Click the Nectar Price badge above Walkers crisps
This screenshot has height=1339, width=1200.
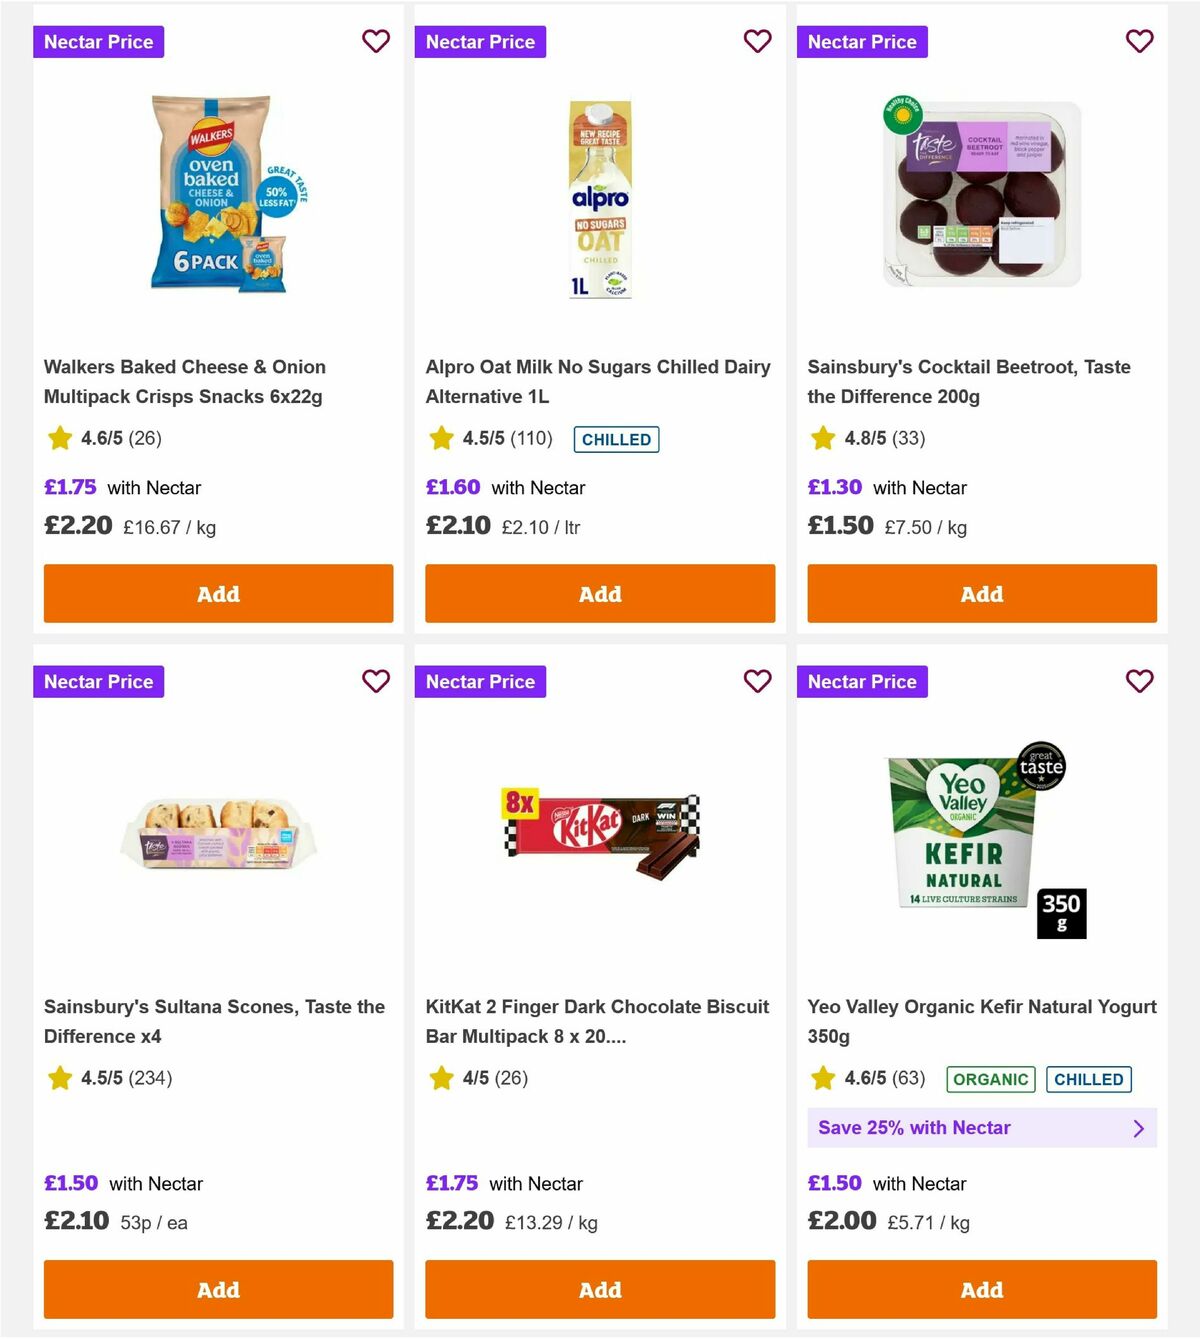click(98, 41)
